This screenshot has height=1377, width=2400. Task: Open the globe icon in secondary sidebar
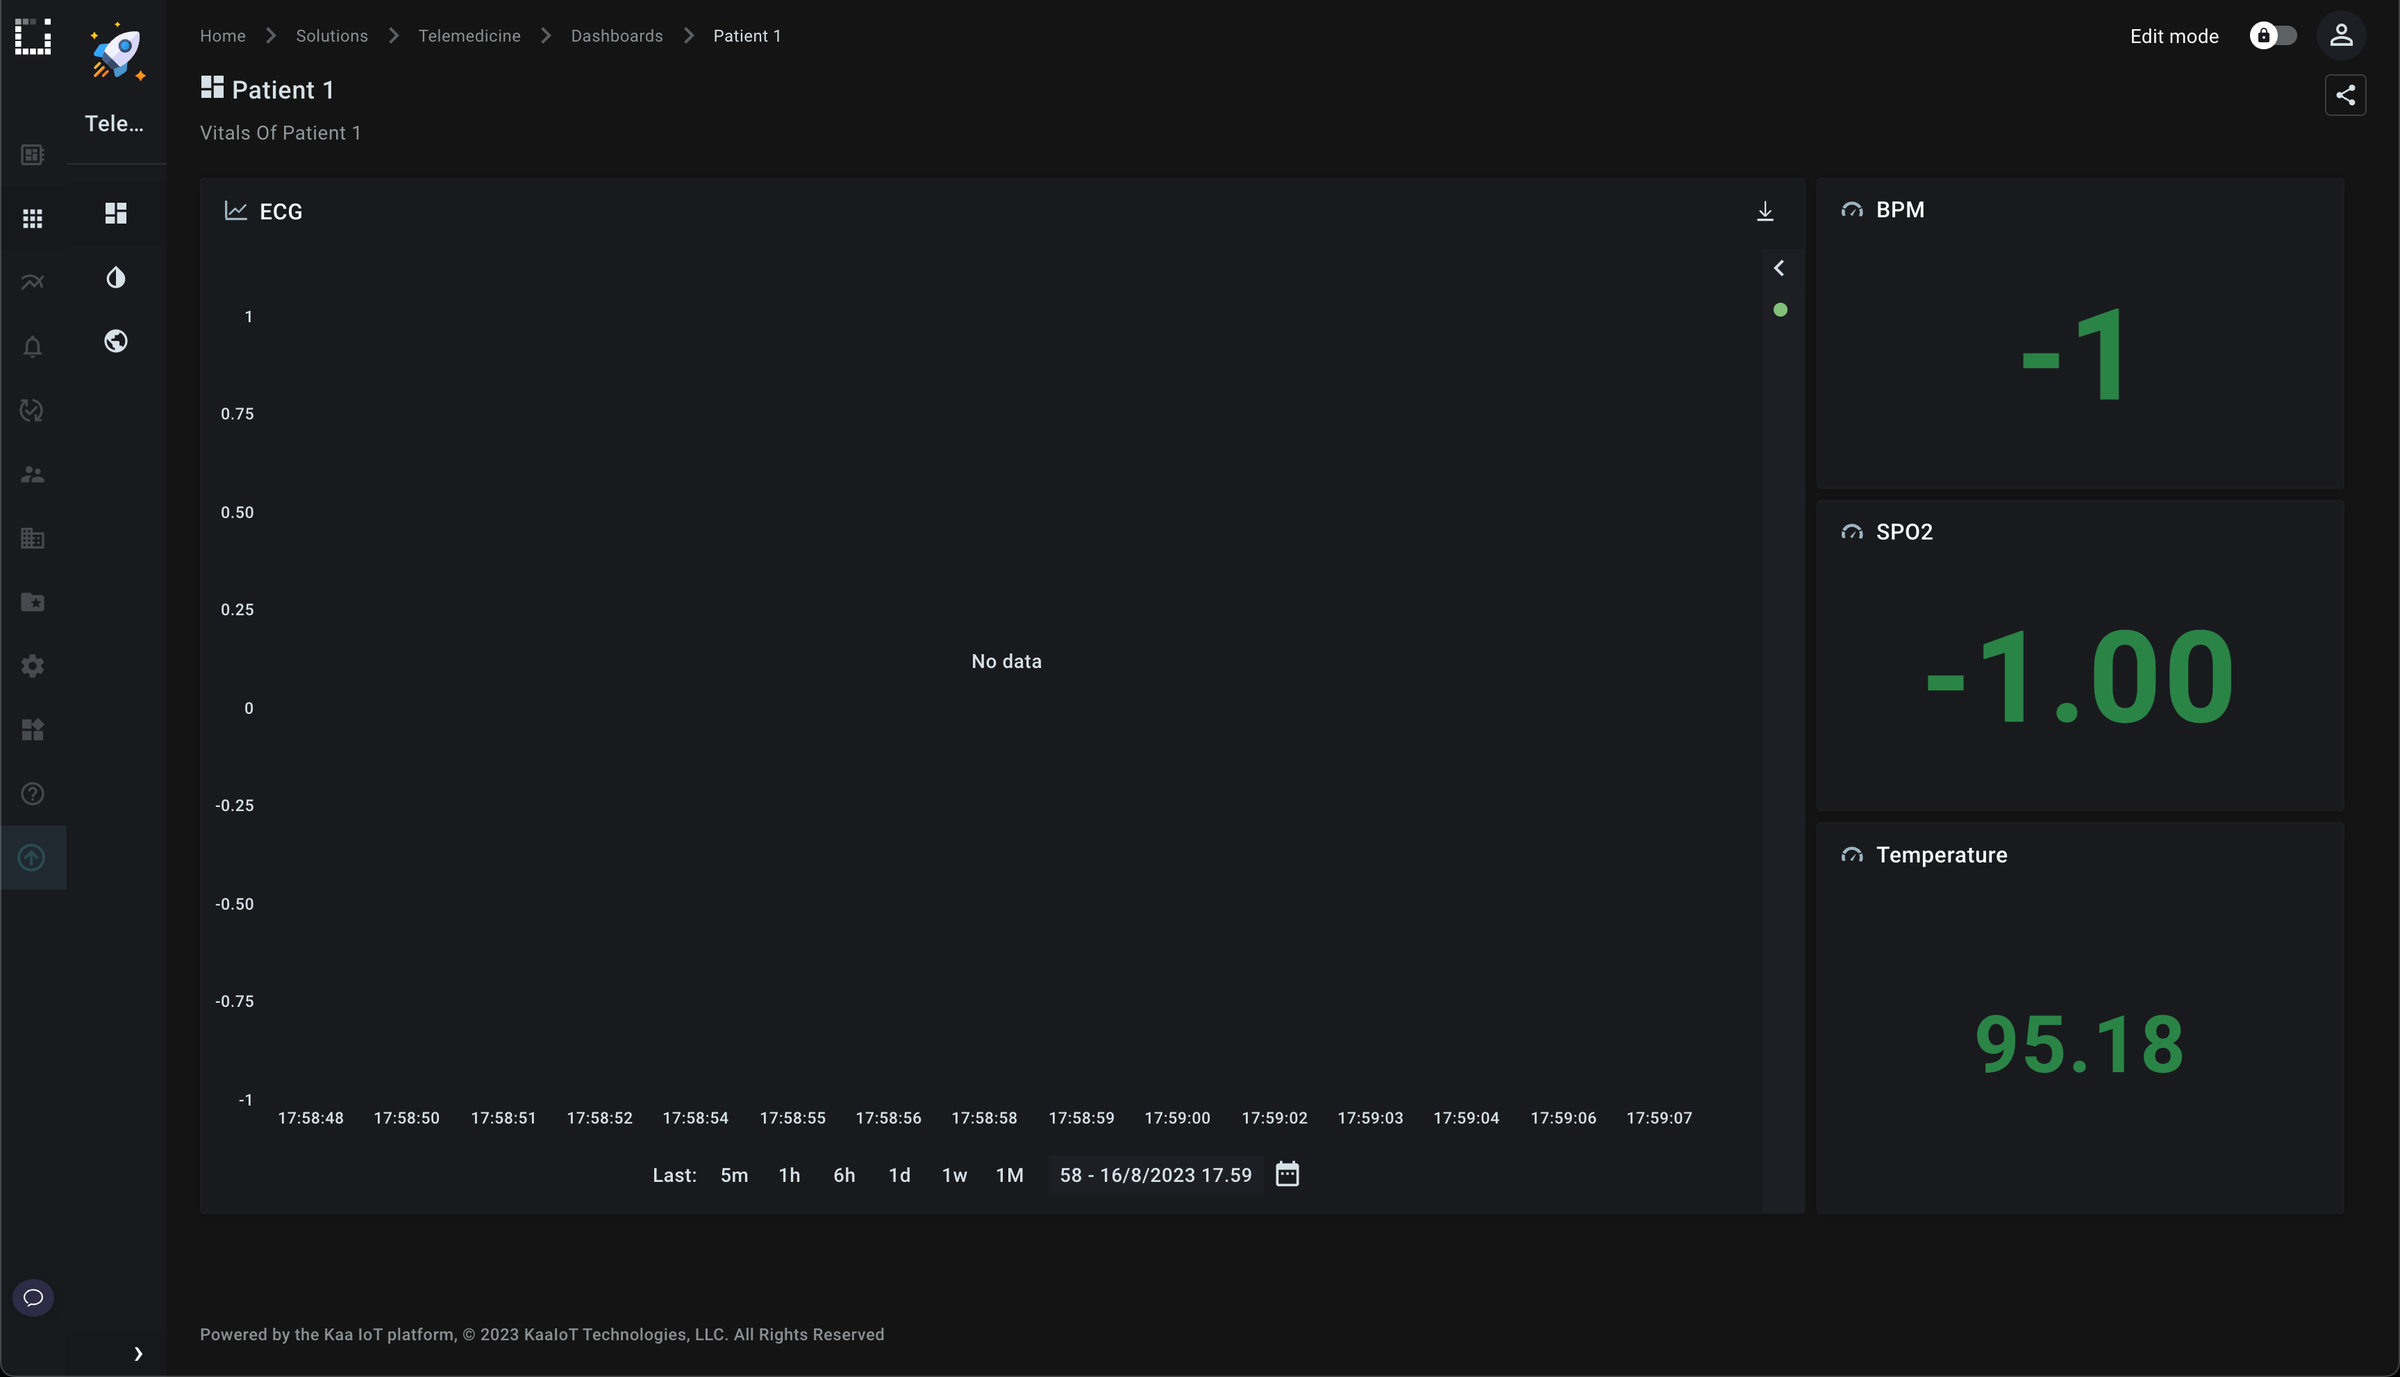(x=116, y=341)
